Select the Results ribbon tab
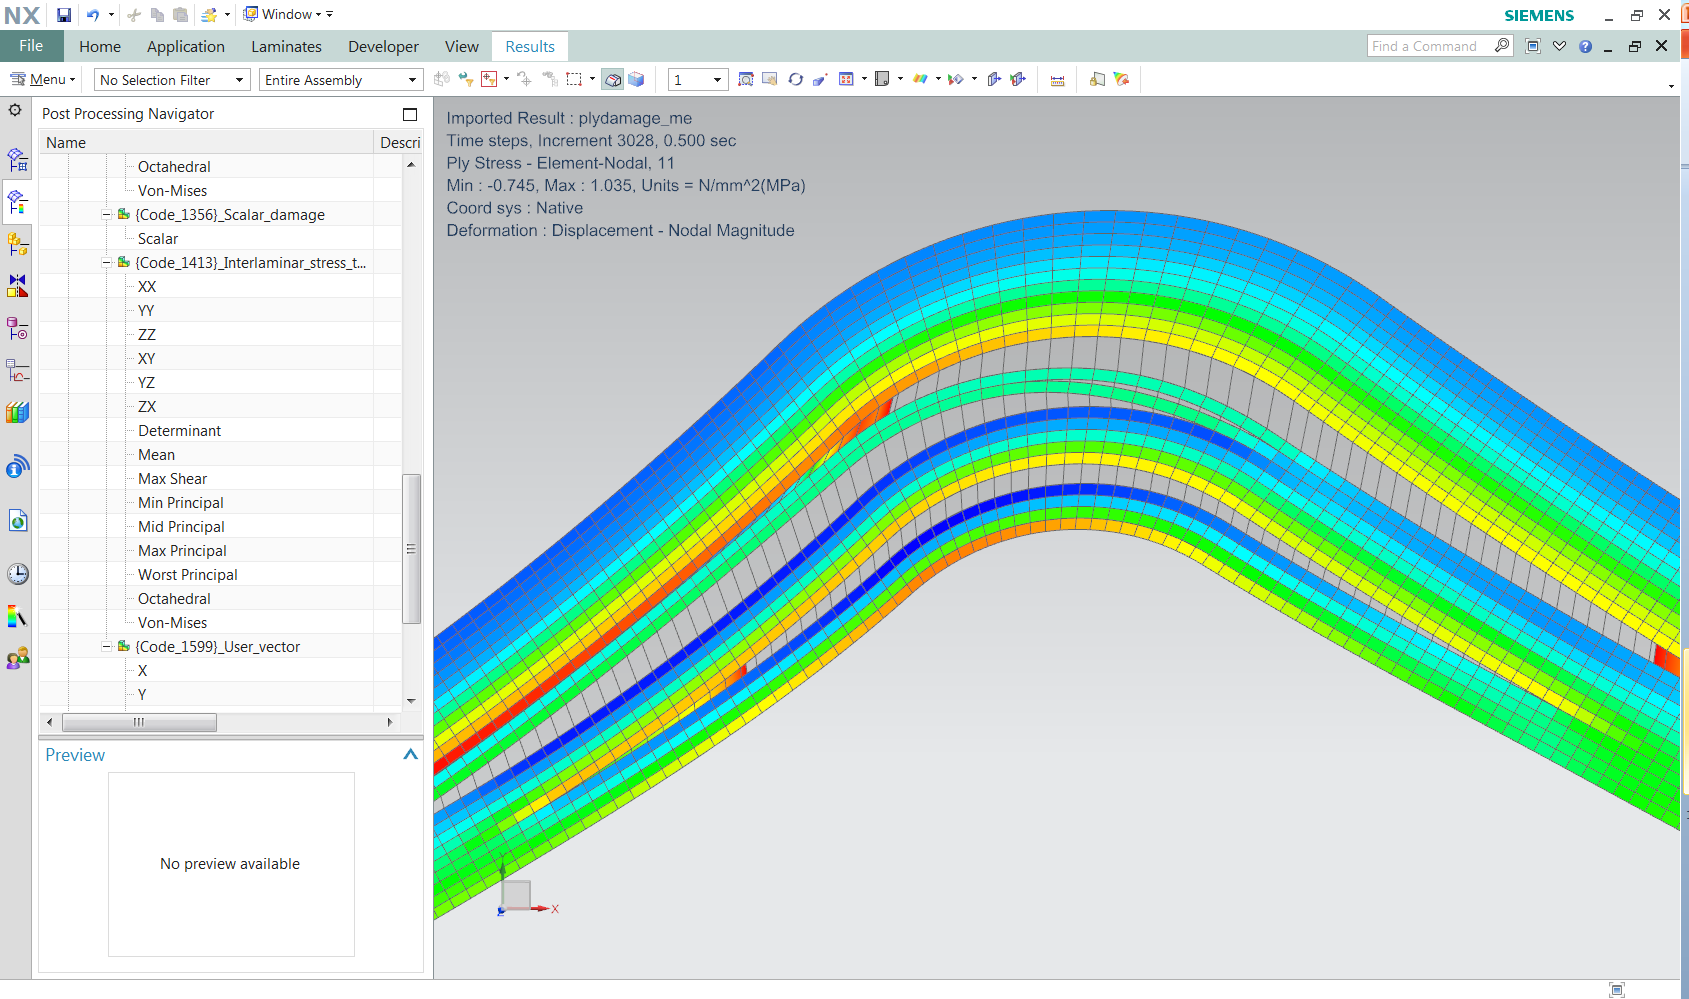 tap(530, 46)
